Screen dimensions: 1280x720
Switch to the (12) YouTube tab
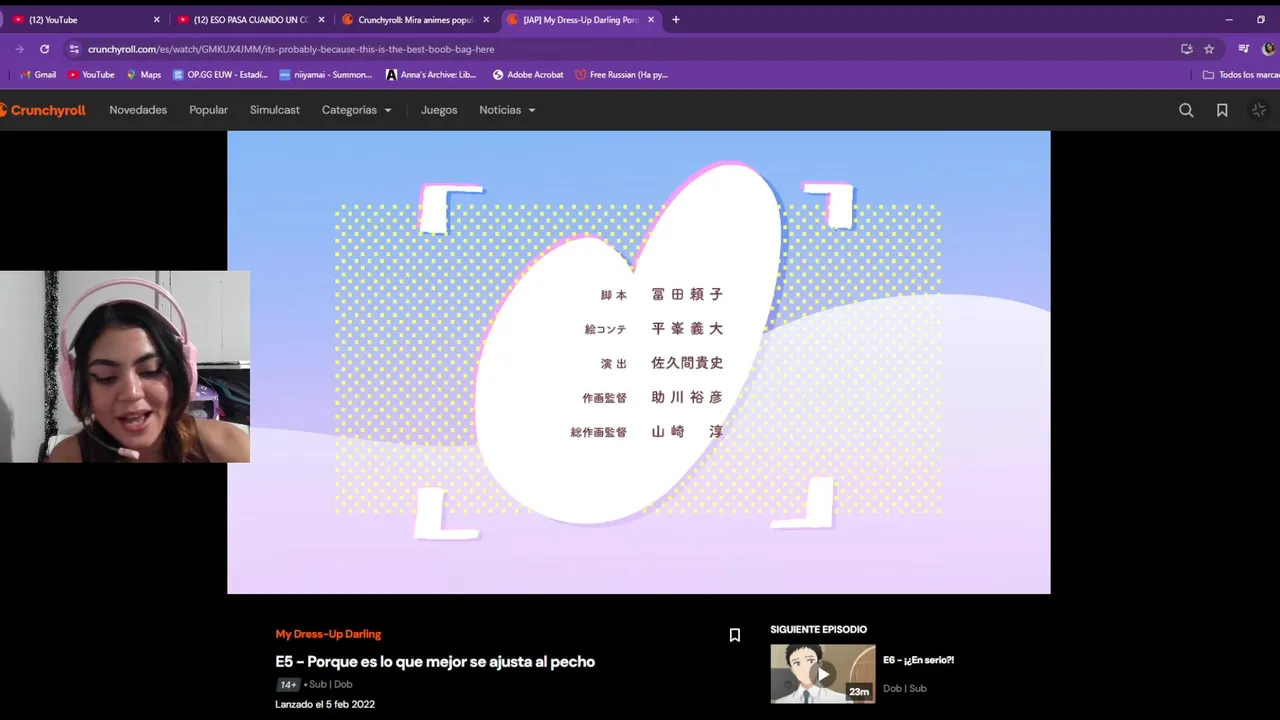pyautogui.click(x=82, y=20)
